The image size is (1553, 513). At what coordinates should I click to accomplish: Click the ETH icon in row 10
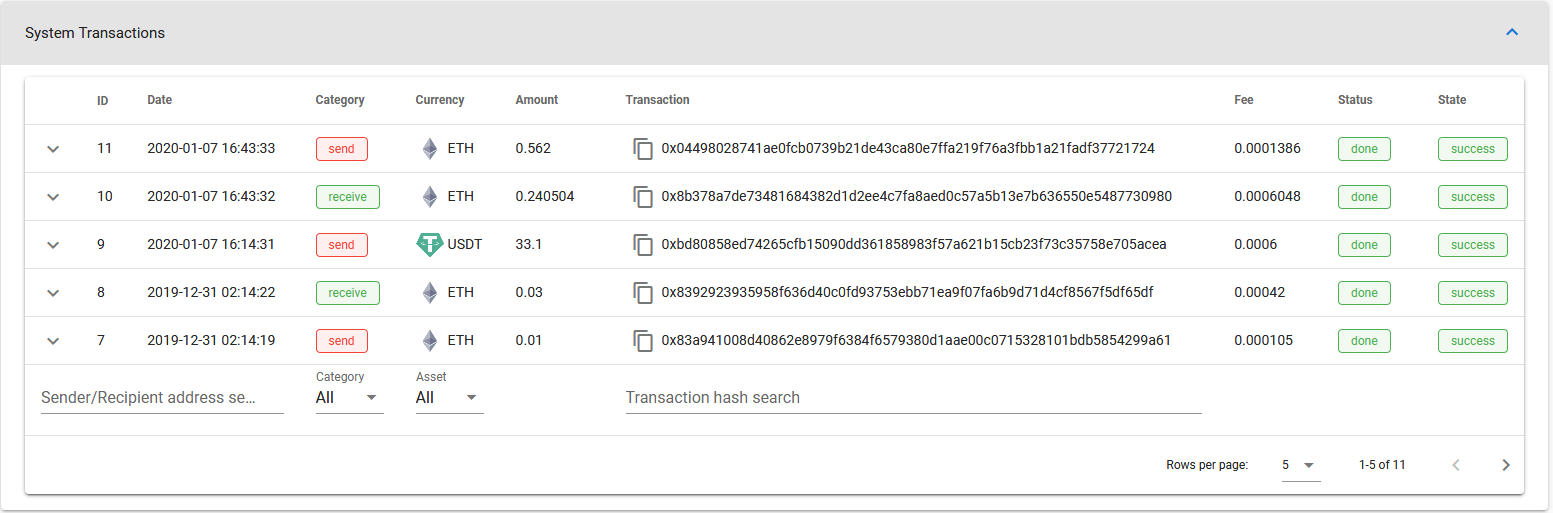(x=429, y=197)
